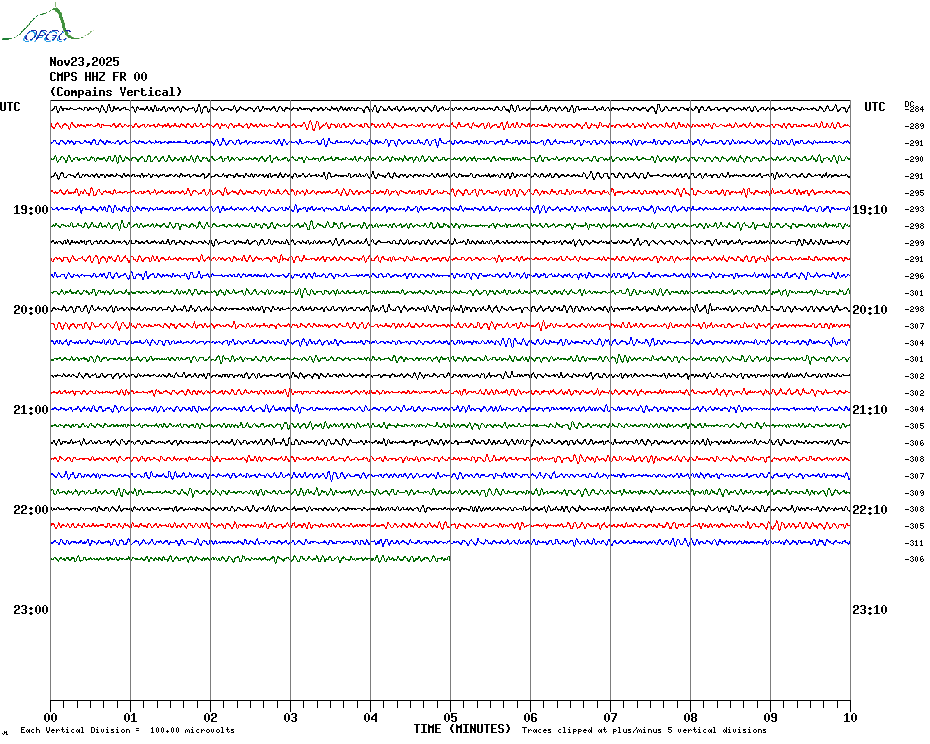Click the 20:00 time label on left
The width and height of the screenshot is (930, 744).
coord(31,310)
